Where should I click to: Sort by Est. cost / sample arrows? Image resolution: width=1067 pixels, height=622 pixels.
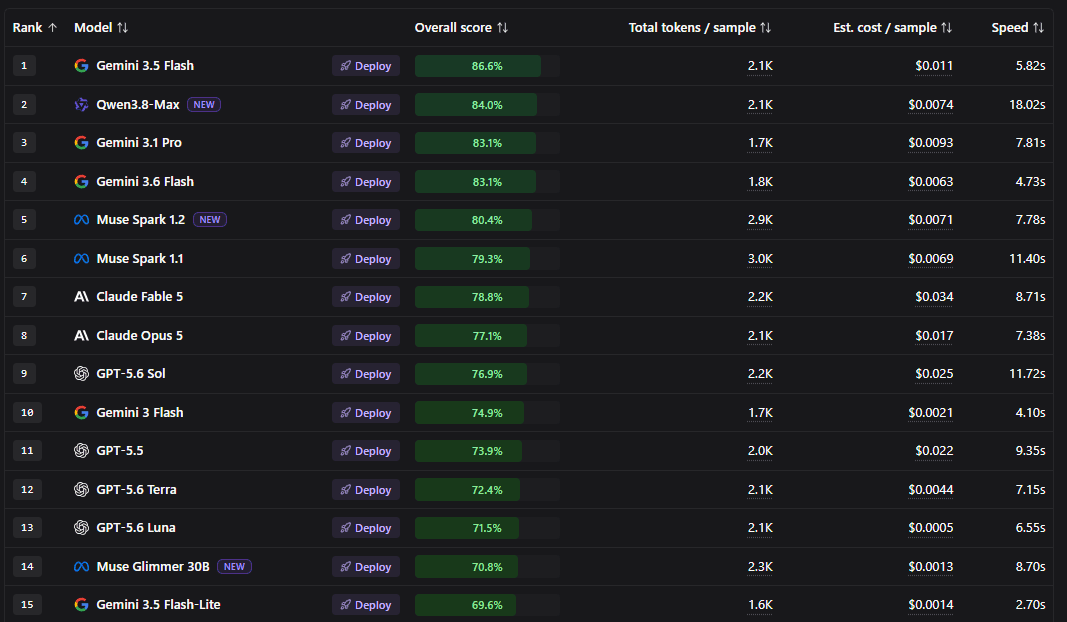click(x=947, y=28)
